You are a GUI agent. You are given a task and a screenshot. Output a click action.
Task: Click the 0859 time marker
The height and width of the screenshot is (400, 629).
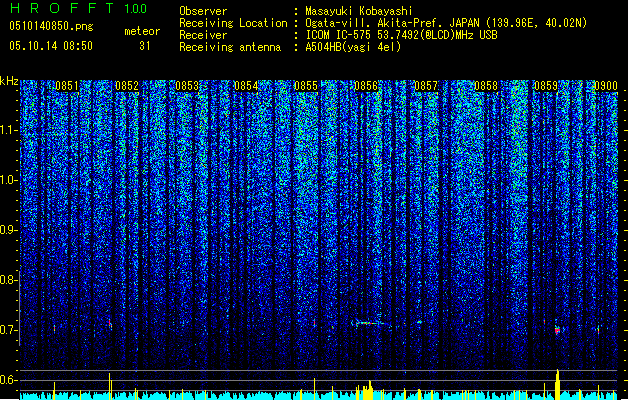click(546, 86)
